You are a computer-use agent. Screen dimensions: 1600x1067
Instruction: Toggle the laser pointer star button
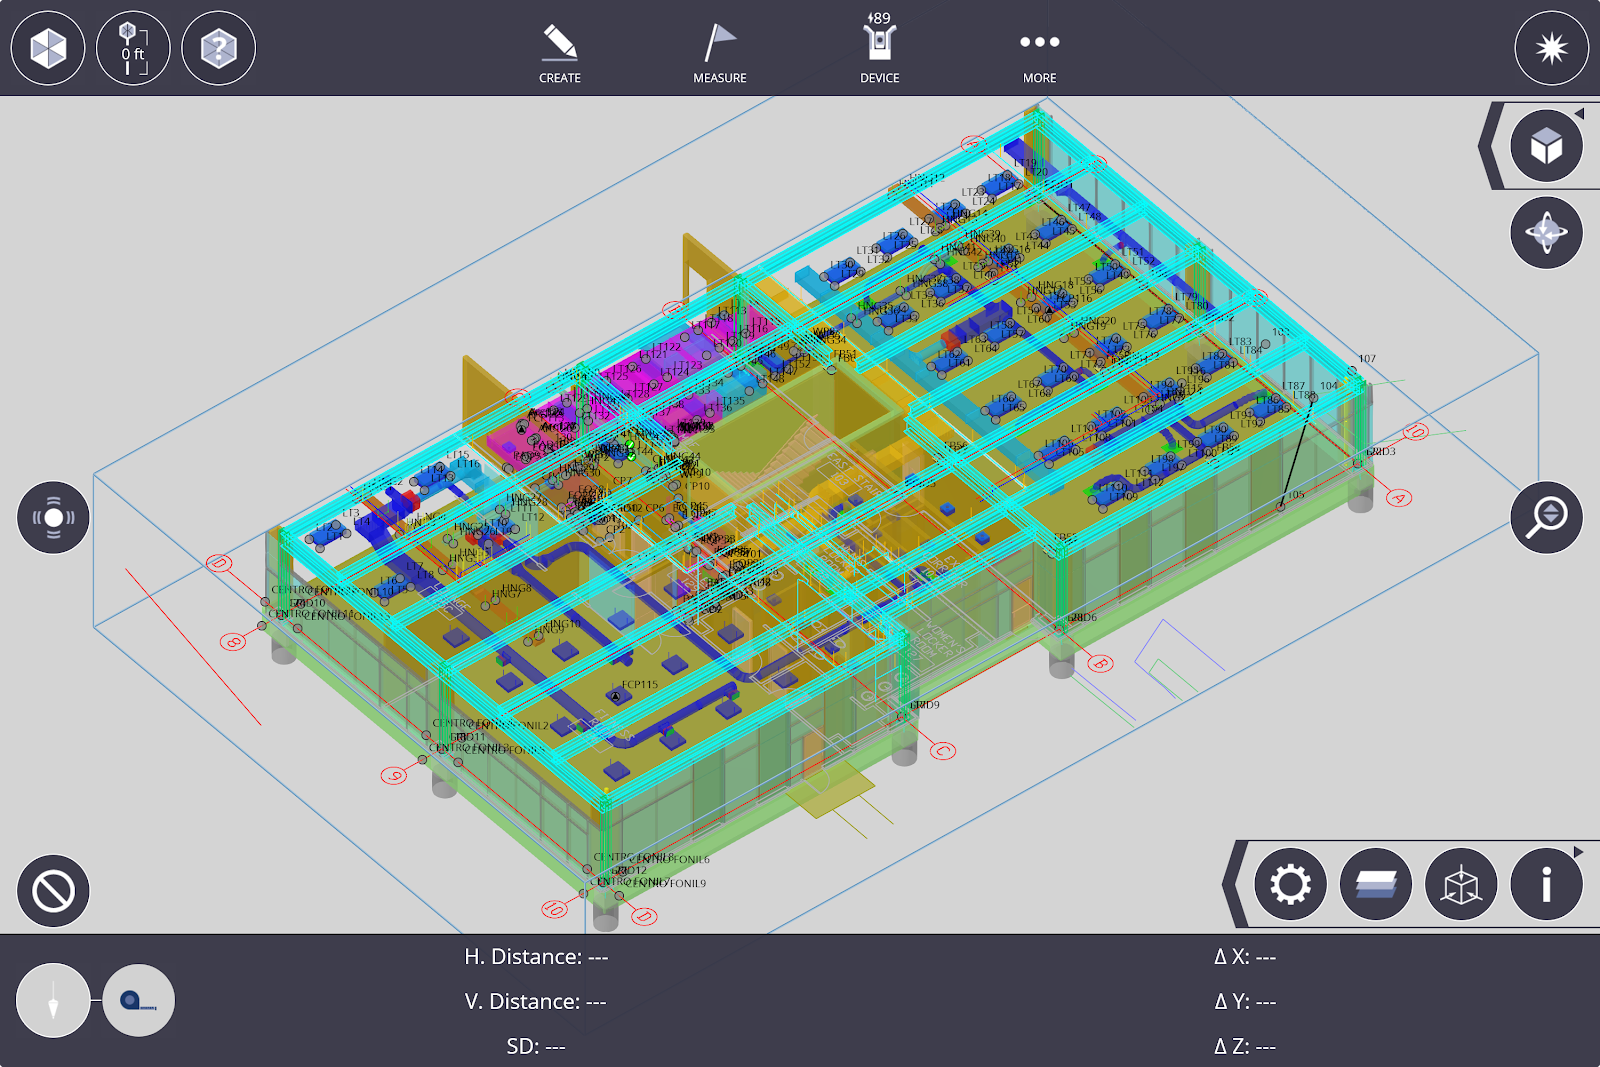click(x=1551, y=48)
